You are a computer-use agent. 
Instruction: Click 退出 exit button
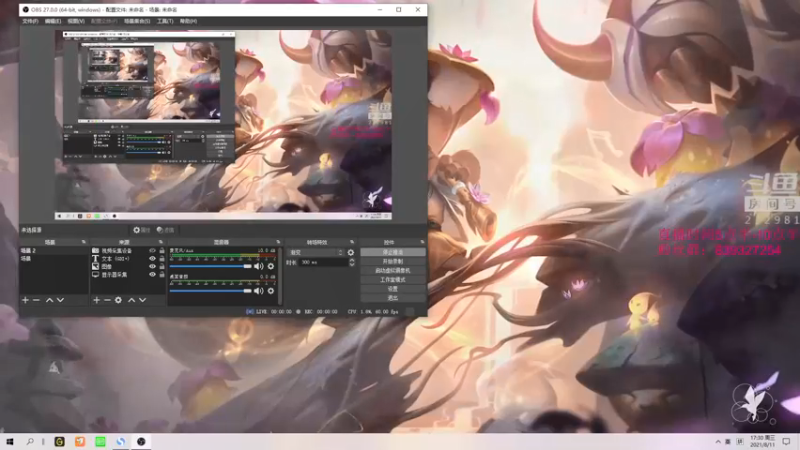(x=393, y=298)
